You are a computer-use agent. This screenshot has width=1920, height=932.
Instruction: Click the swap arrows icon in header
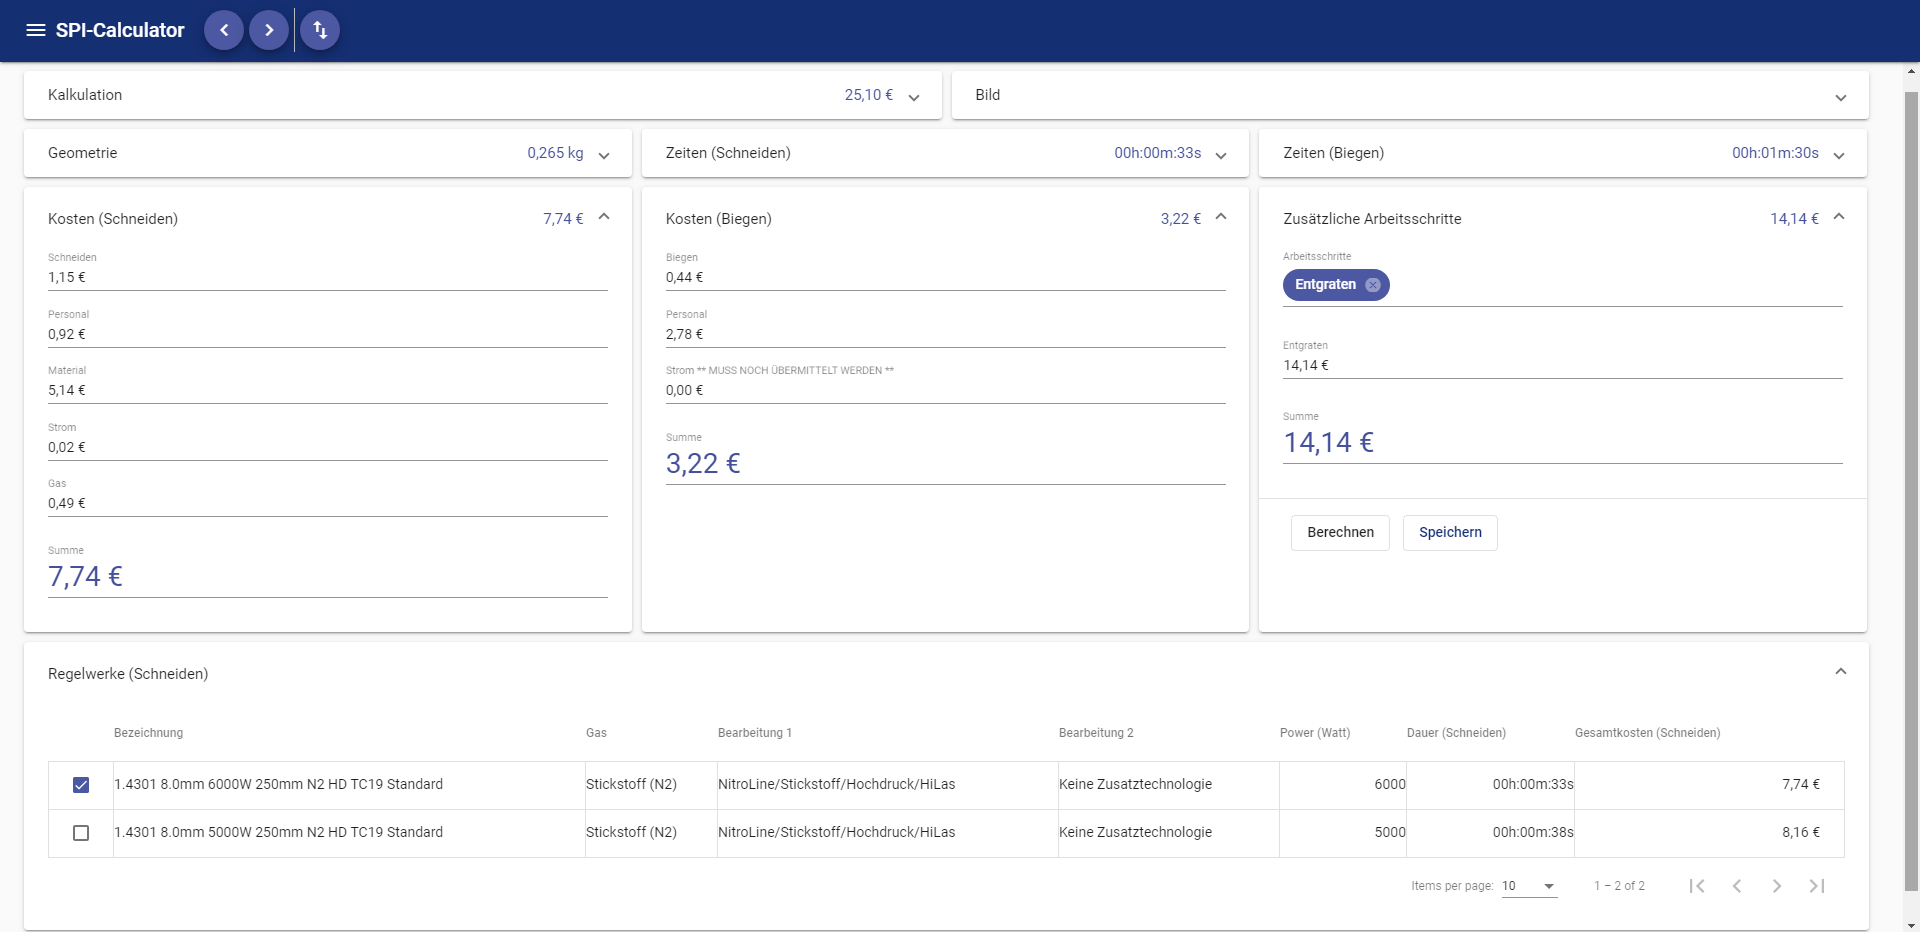320,30
